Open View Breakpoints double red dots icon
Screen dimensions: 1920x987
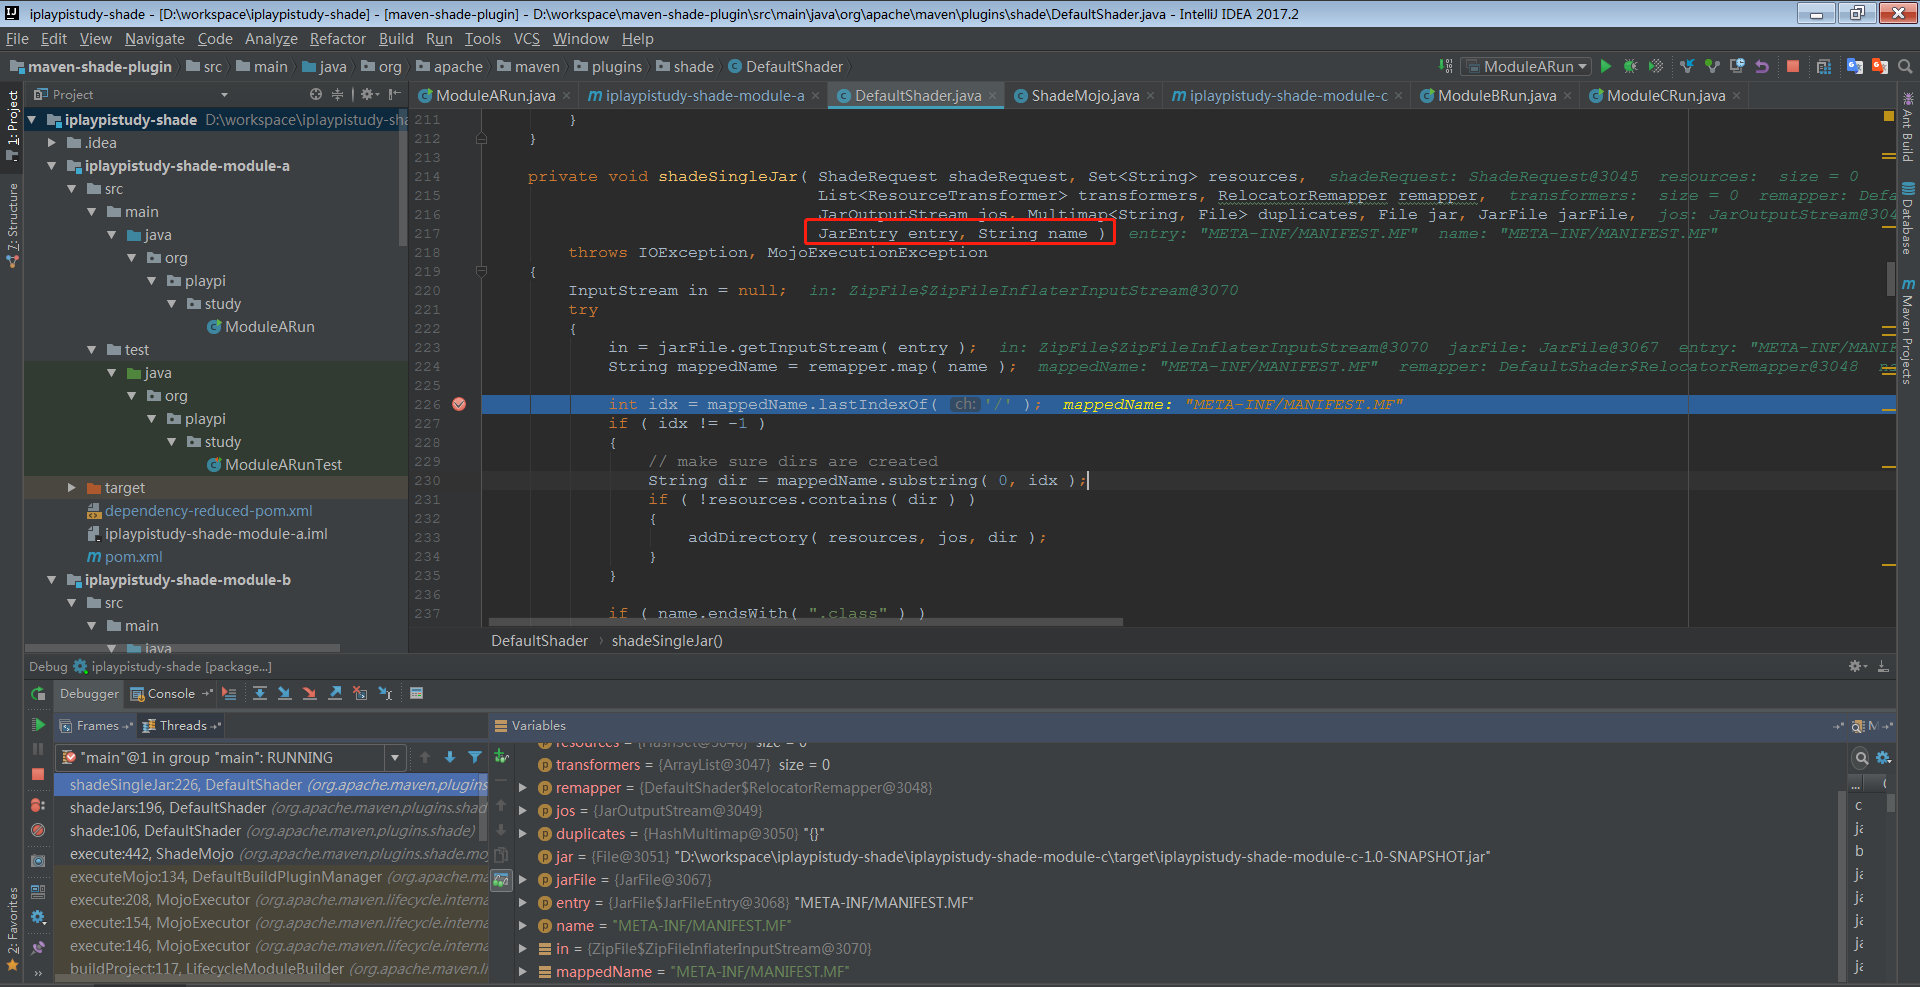coord(38,805)
